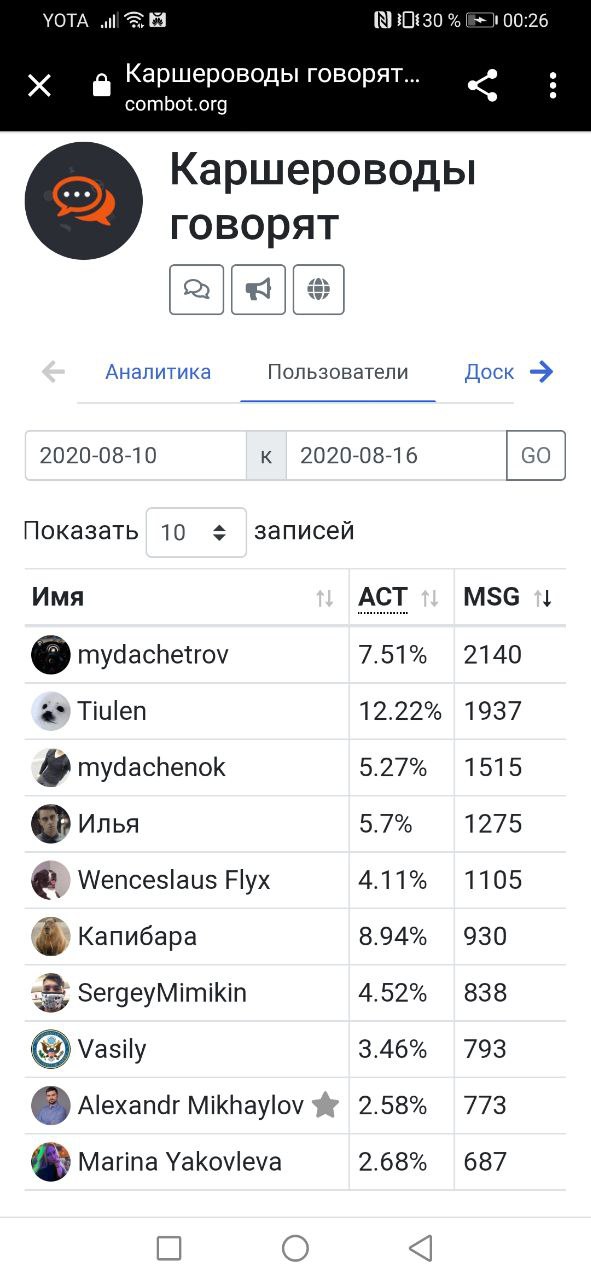Tap the Tiulen seal avatar
This screenshot has width=591, height=1280.
pyautogui.click(x=51, y=711)
